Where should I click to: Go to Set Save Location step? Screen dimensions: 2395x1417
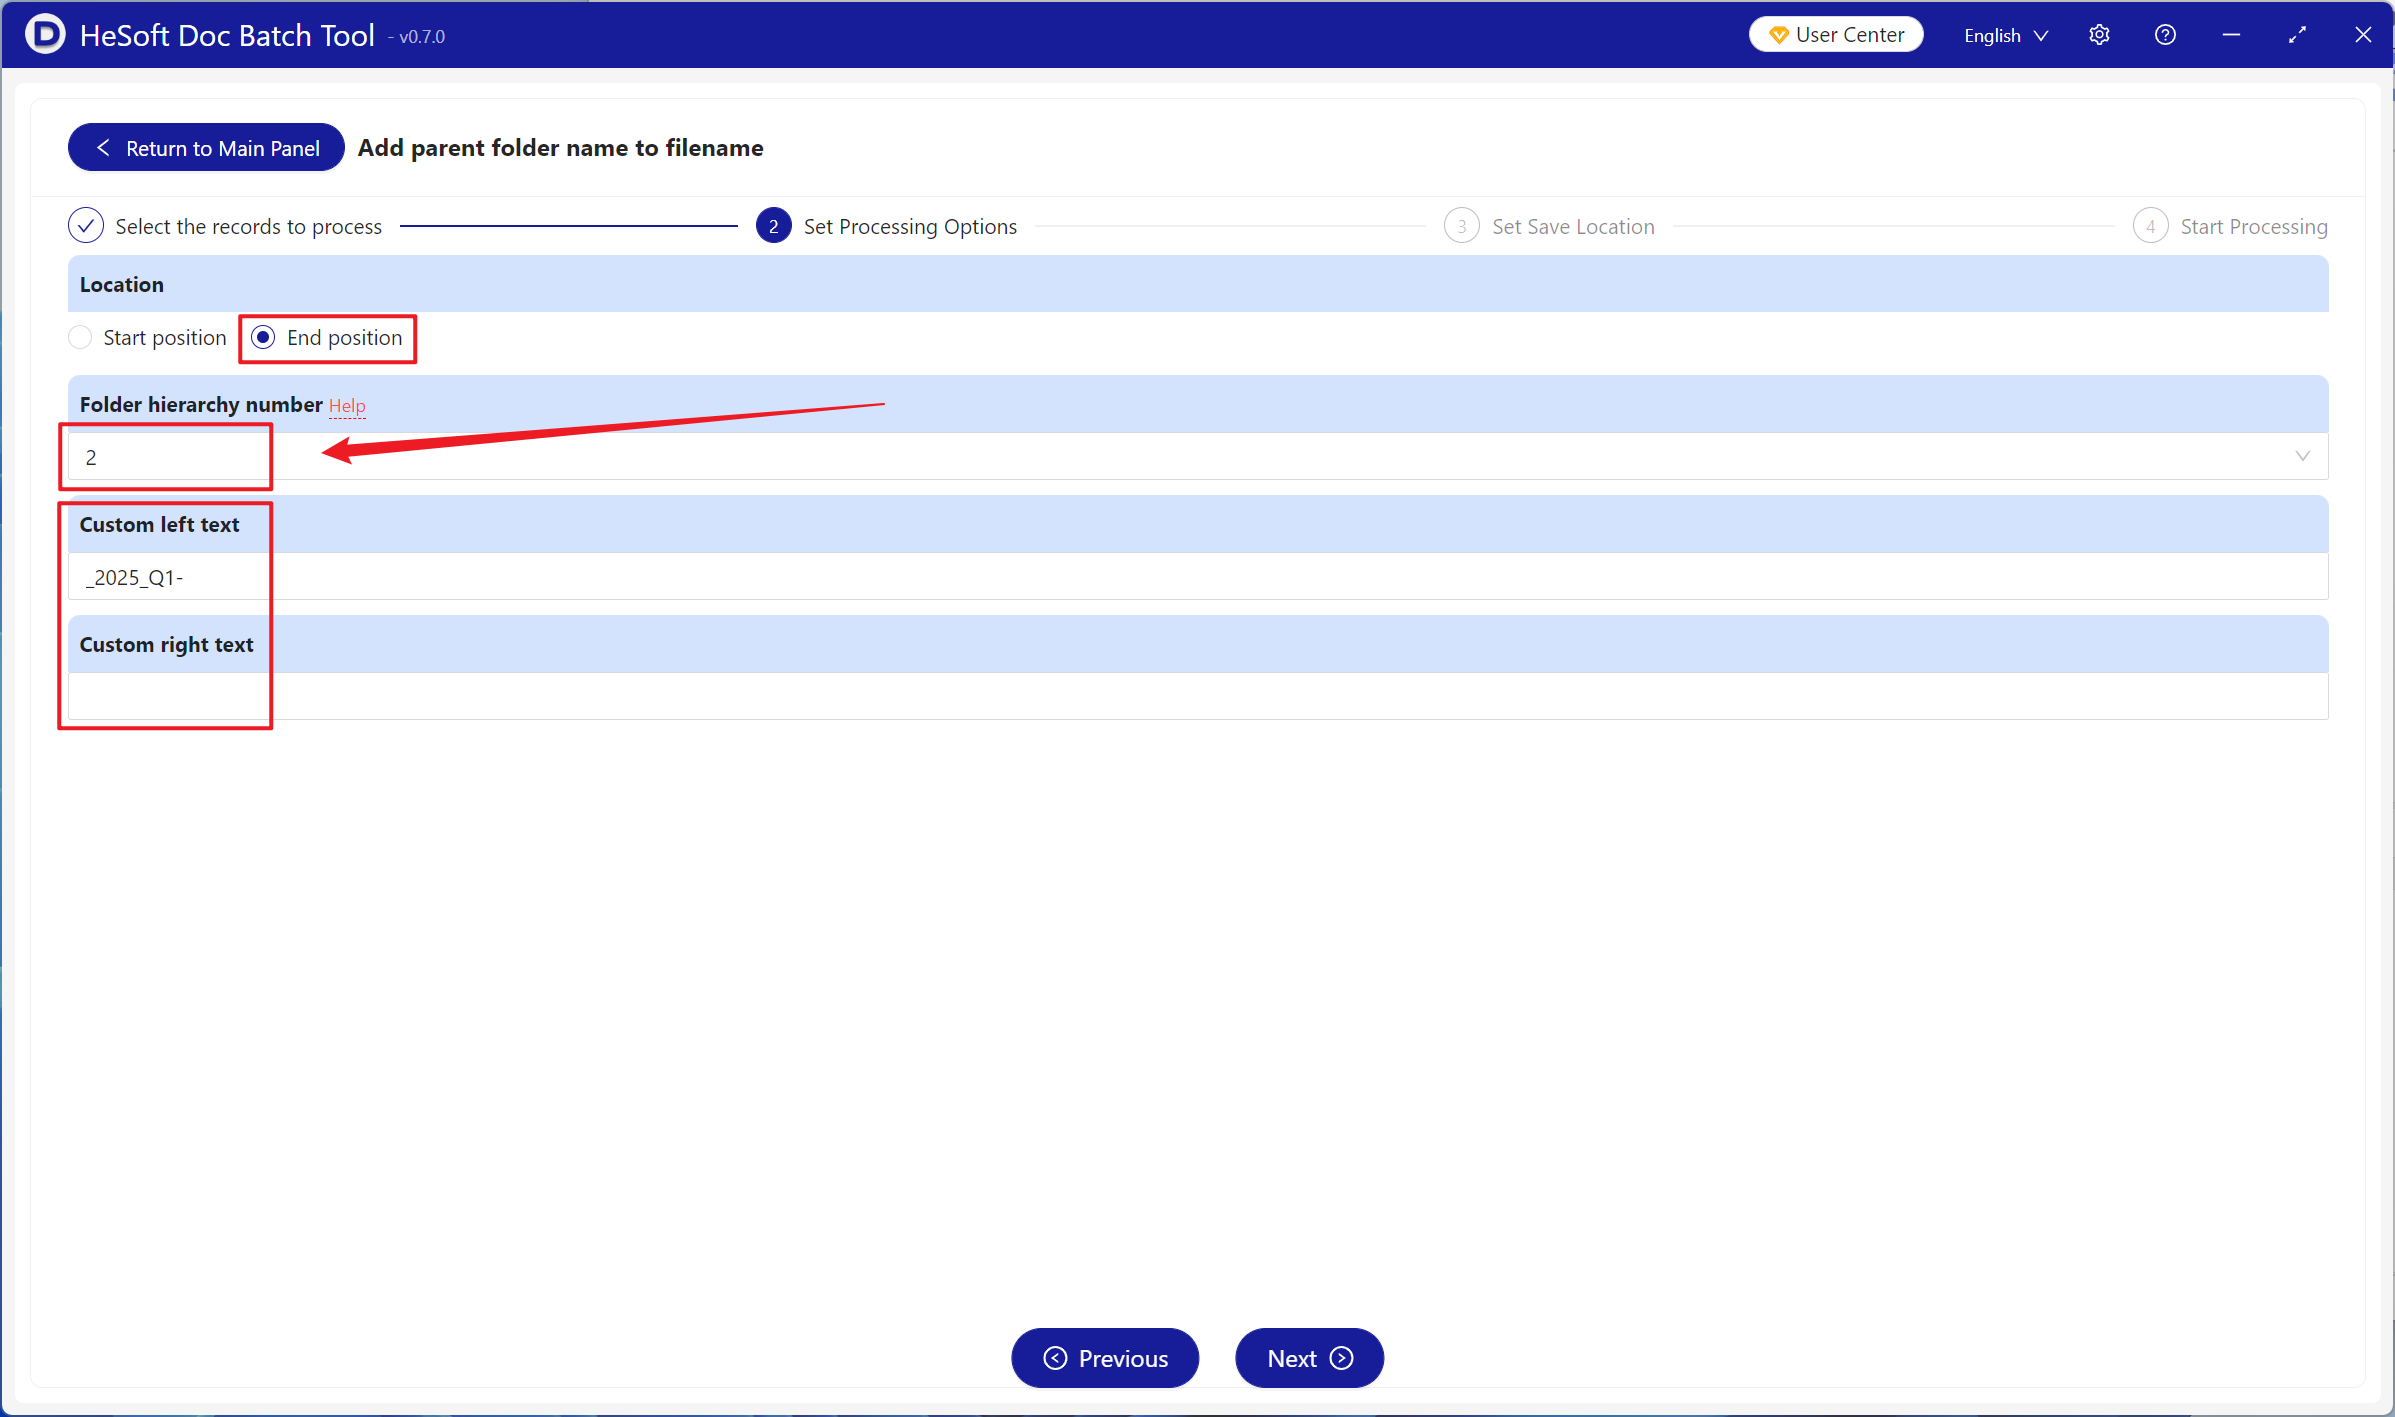[1572, 226]
